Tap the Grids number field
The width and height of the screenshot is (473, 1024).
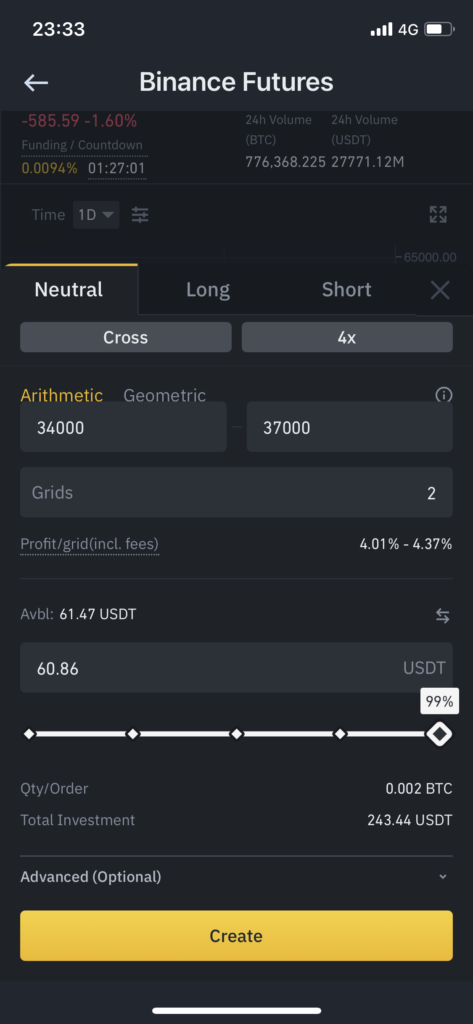[x=236, y=492]
